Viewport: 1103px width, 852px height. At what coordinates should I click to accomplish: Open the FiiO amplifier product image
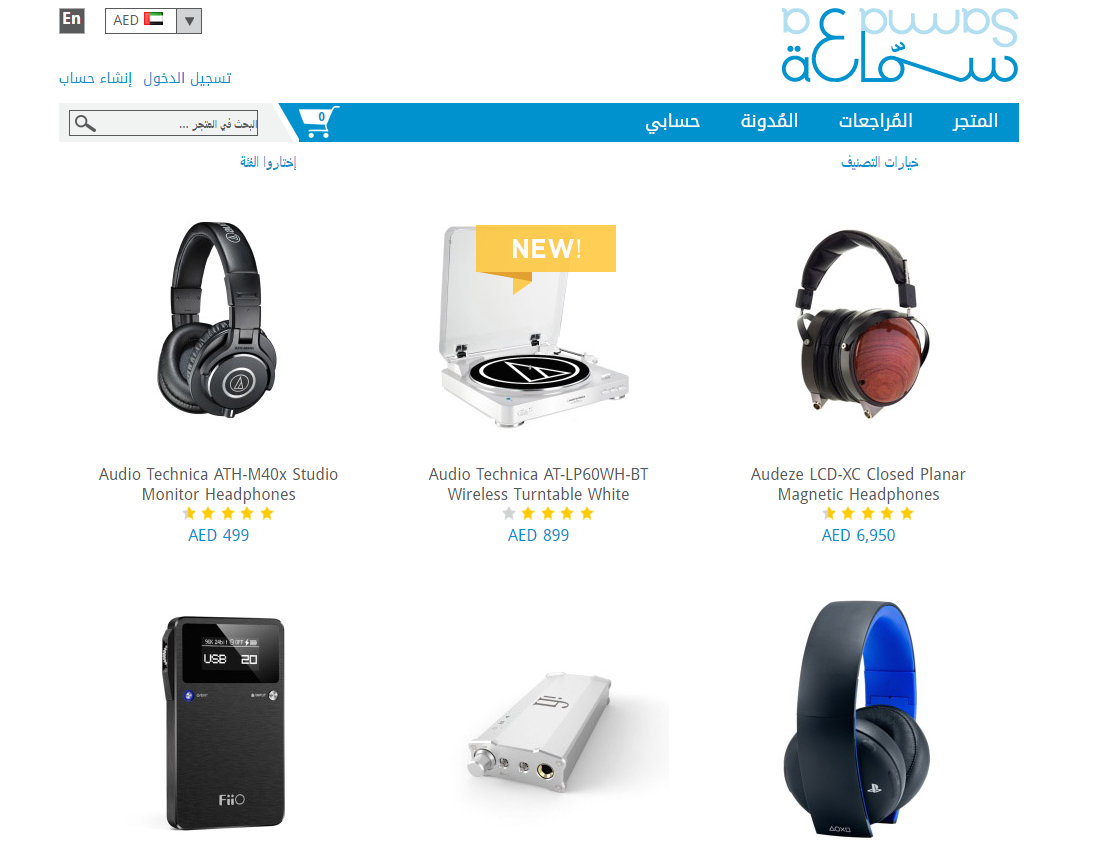(224, 723)
